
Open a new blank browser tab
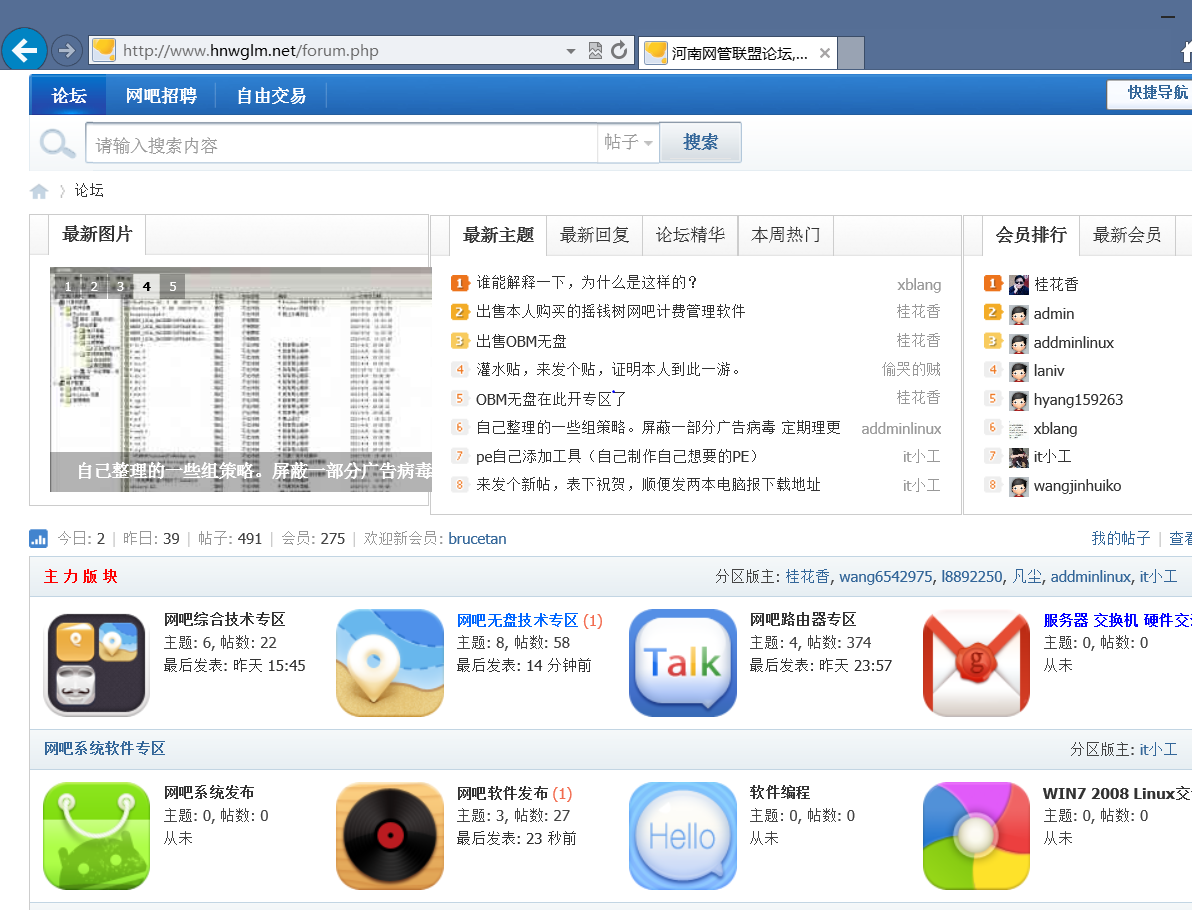pyautogui.click(x=851, y=53)
